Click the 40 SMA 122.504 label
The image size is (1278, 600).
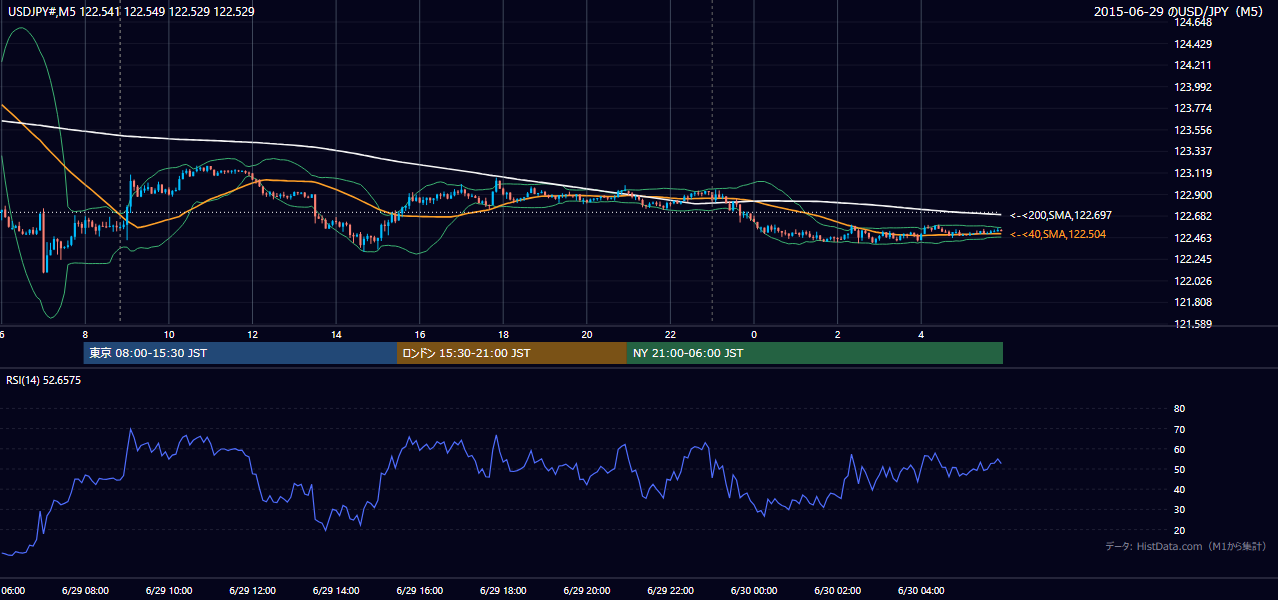coord(1058,234)
